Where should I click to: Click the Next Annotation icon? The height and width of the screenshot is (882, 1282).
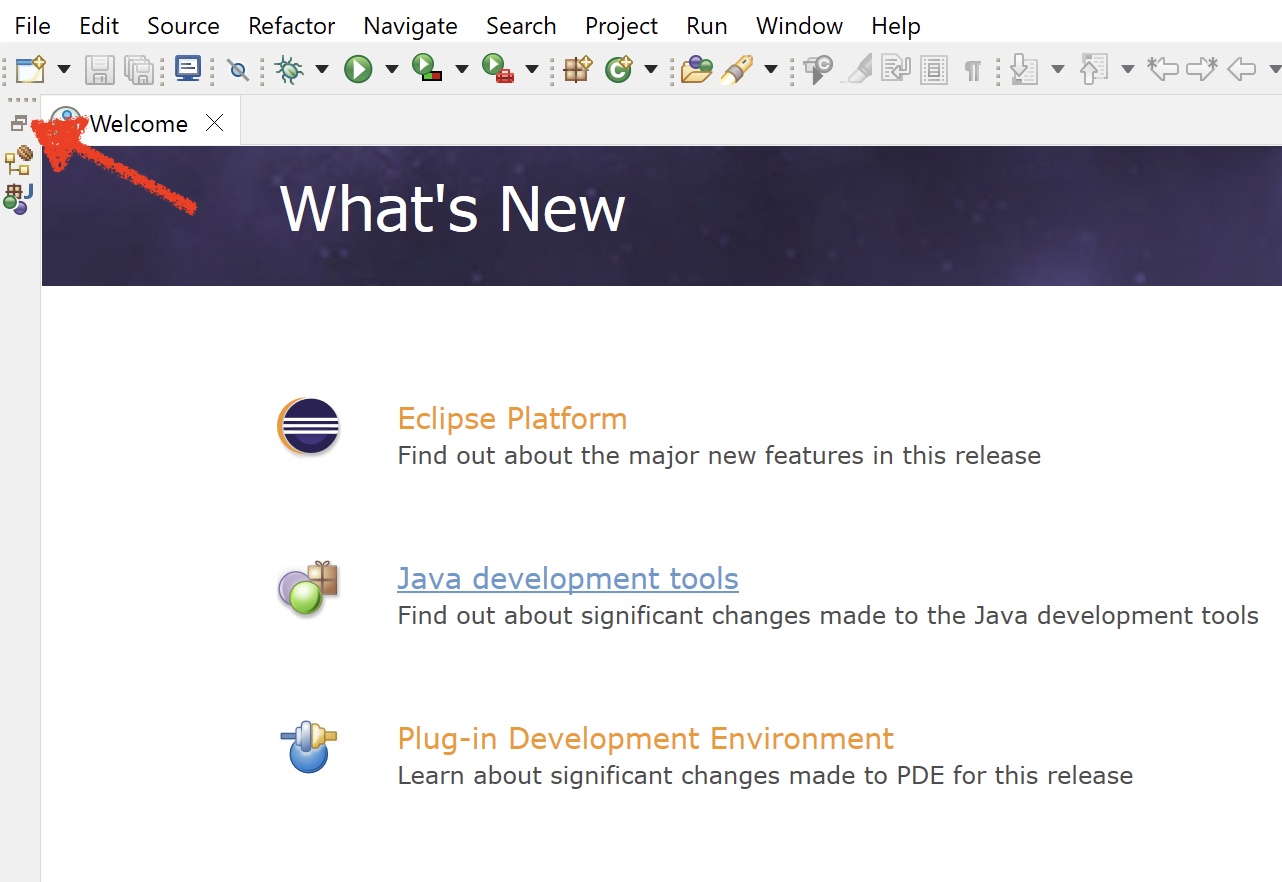coord(1025,69)
